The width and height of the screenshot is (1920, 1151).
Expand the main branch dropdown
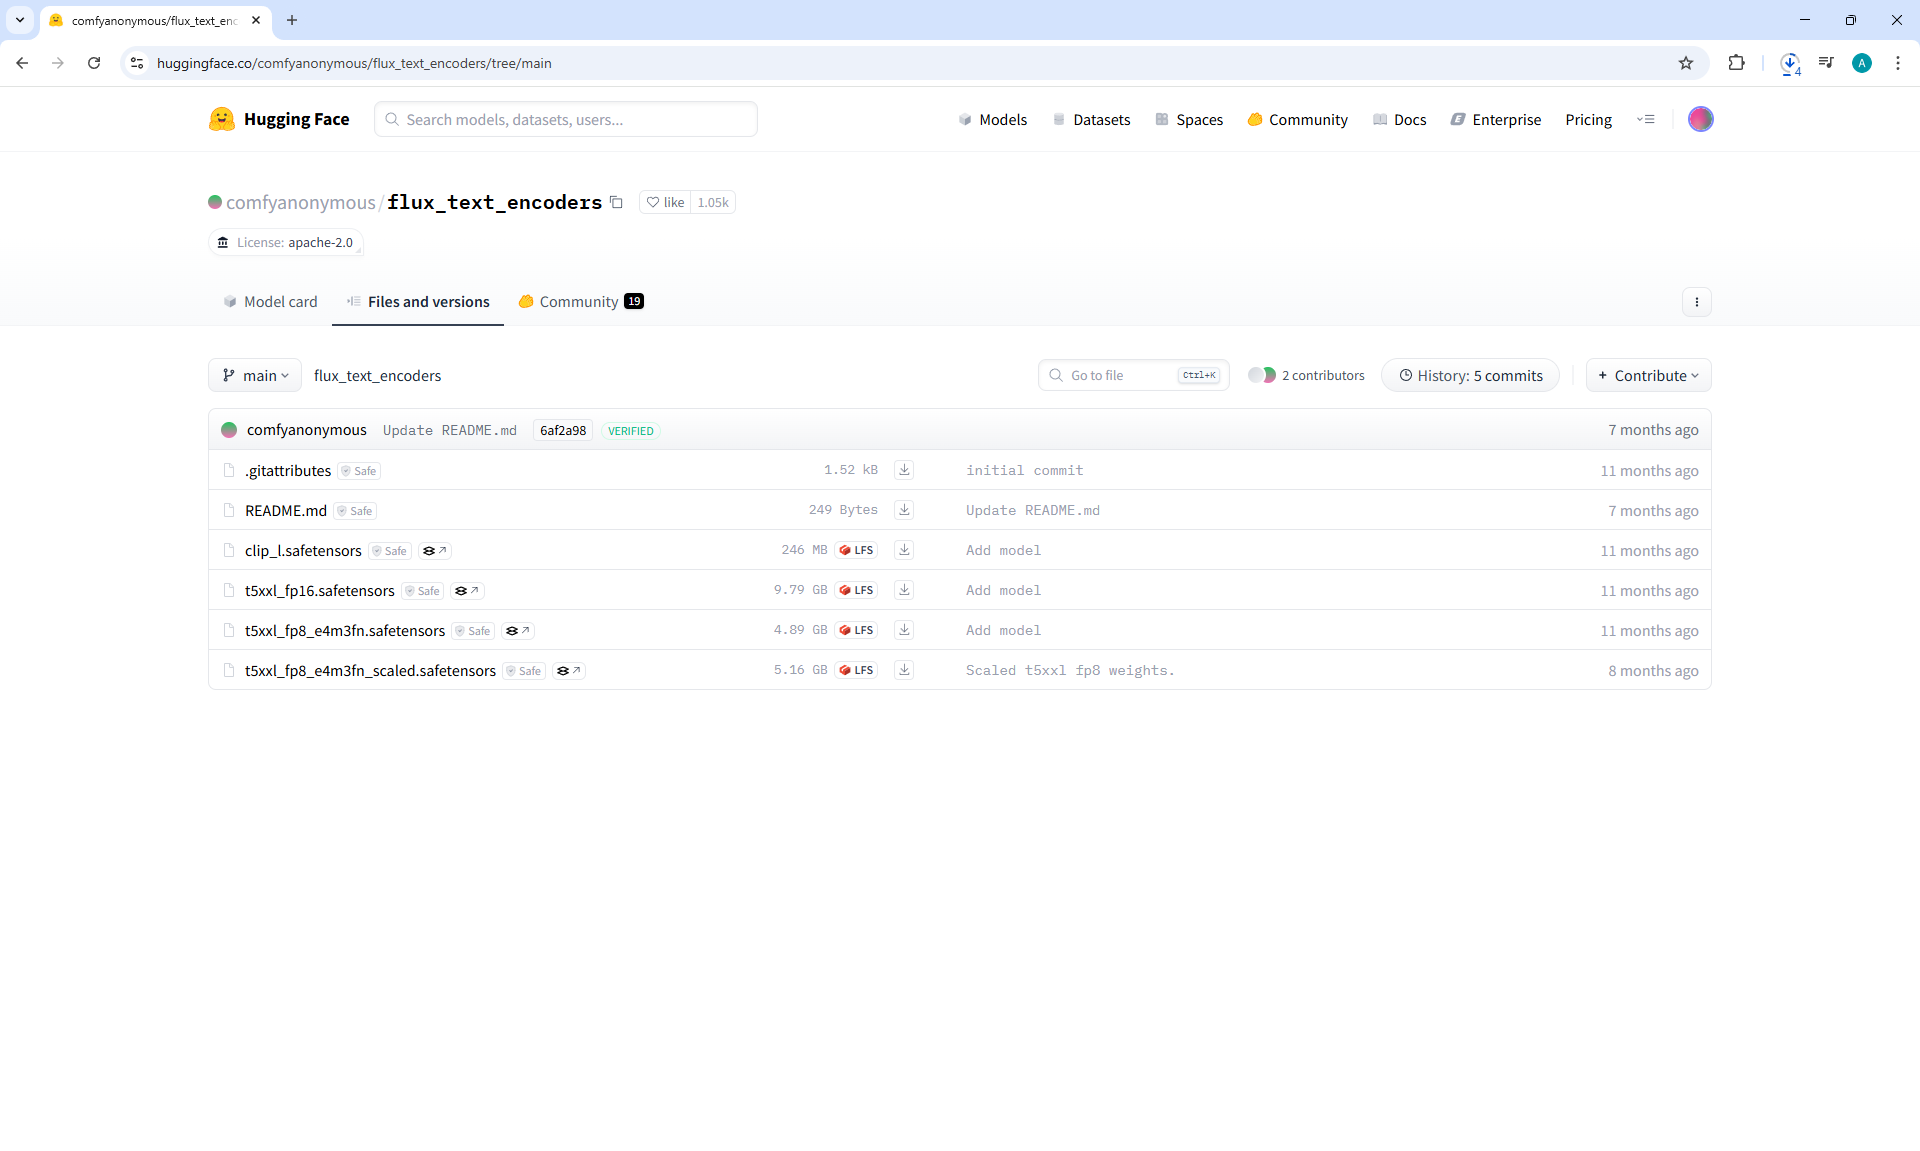click(x=255, y=375)
